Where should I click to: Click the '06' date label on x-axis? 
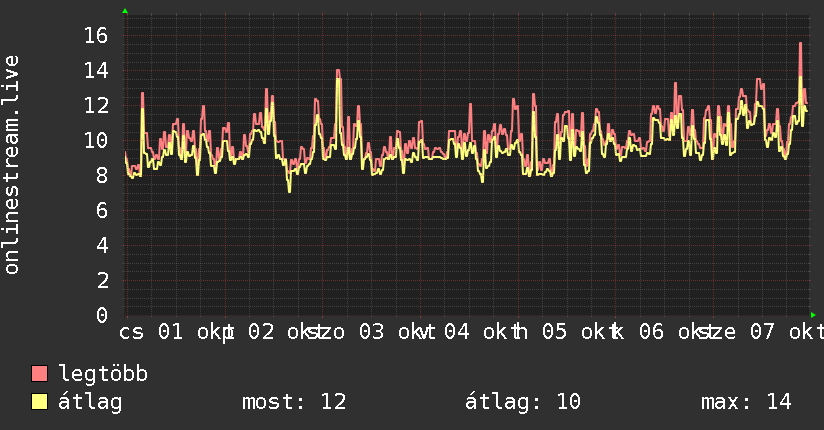(652, 332)
